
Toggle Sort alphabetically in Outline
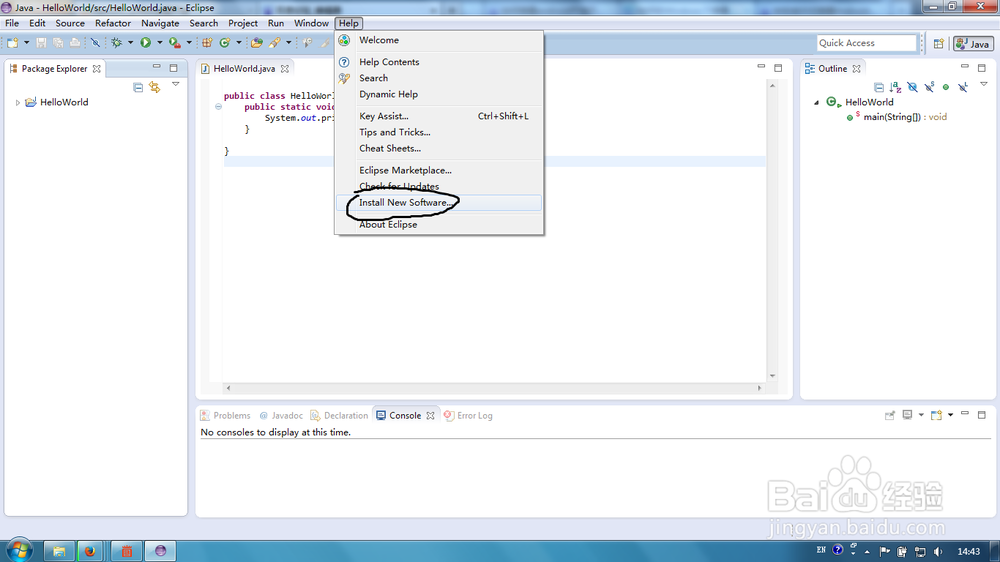click(x=895, y=87)
